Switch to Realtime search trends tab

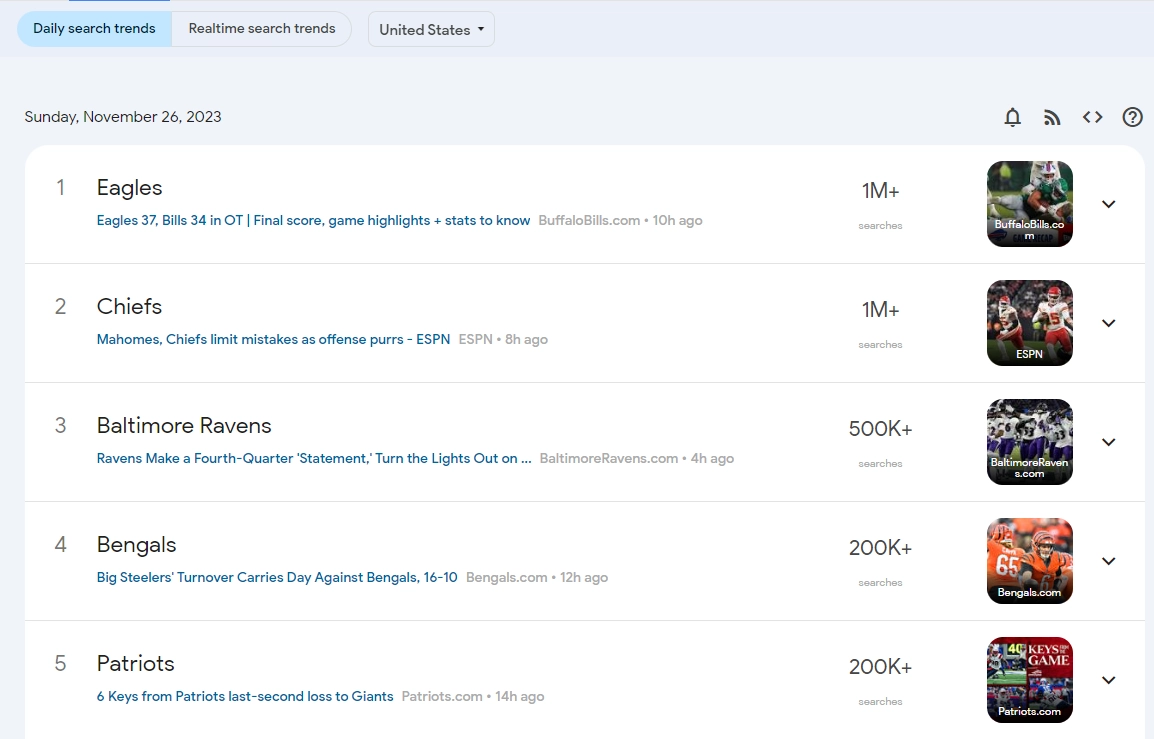click(x=262, y=29)
